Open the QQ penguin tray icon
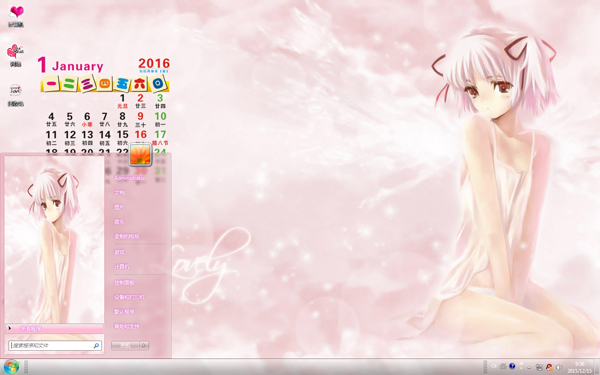The width and height of the screenshot is (600, 375). pyautogui.click(x=549, y=367)
